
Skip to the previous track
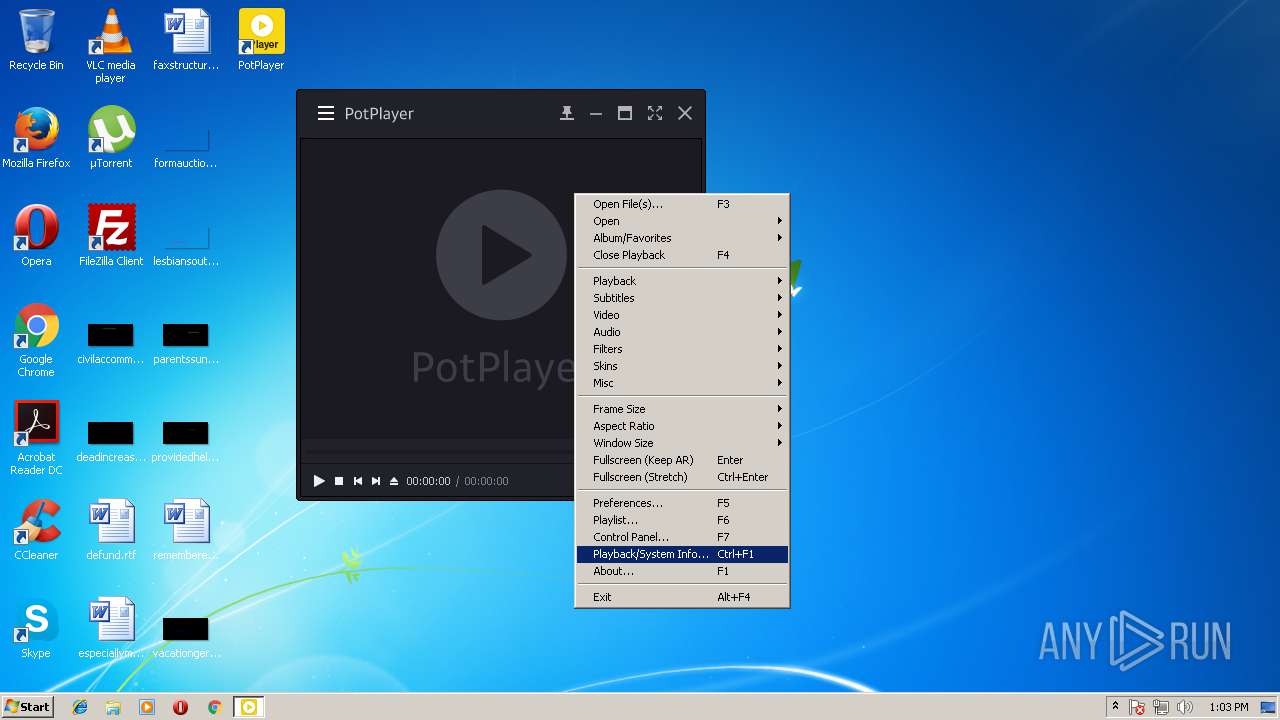click(357, 481)
